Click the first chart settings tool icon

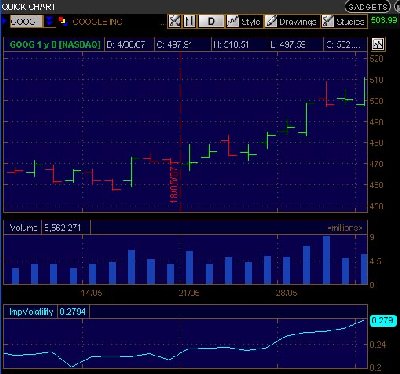tap(174, 22)
